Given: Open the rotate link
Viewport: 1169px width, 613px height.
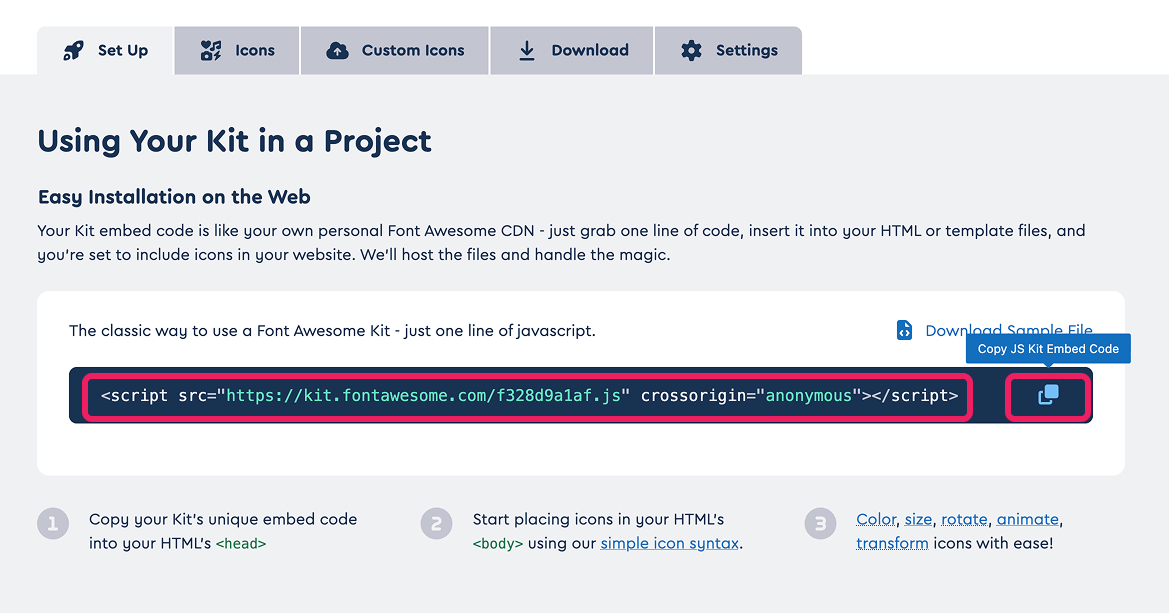Looking at the screenshot, I should (x=964, y=519).
